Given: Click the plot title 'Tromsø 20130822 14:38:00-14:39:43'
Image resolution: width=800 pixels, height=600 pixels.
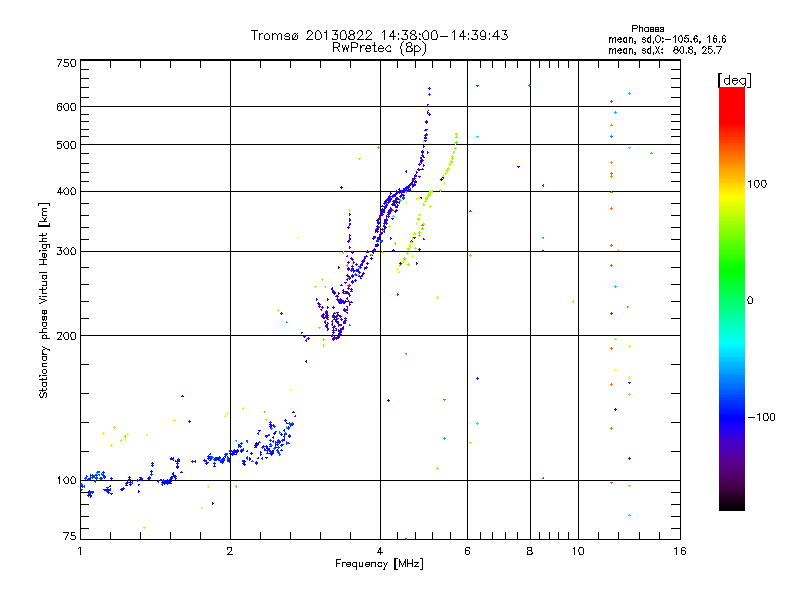Looking at the screenshot, I should (x=379, y=35).
